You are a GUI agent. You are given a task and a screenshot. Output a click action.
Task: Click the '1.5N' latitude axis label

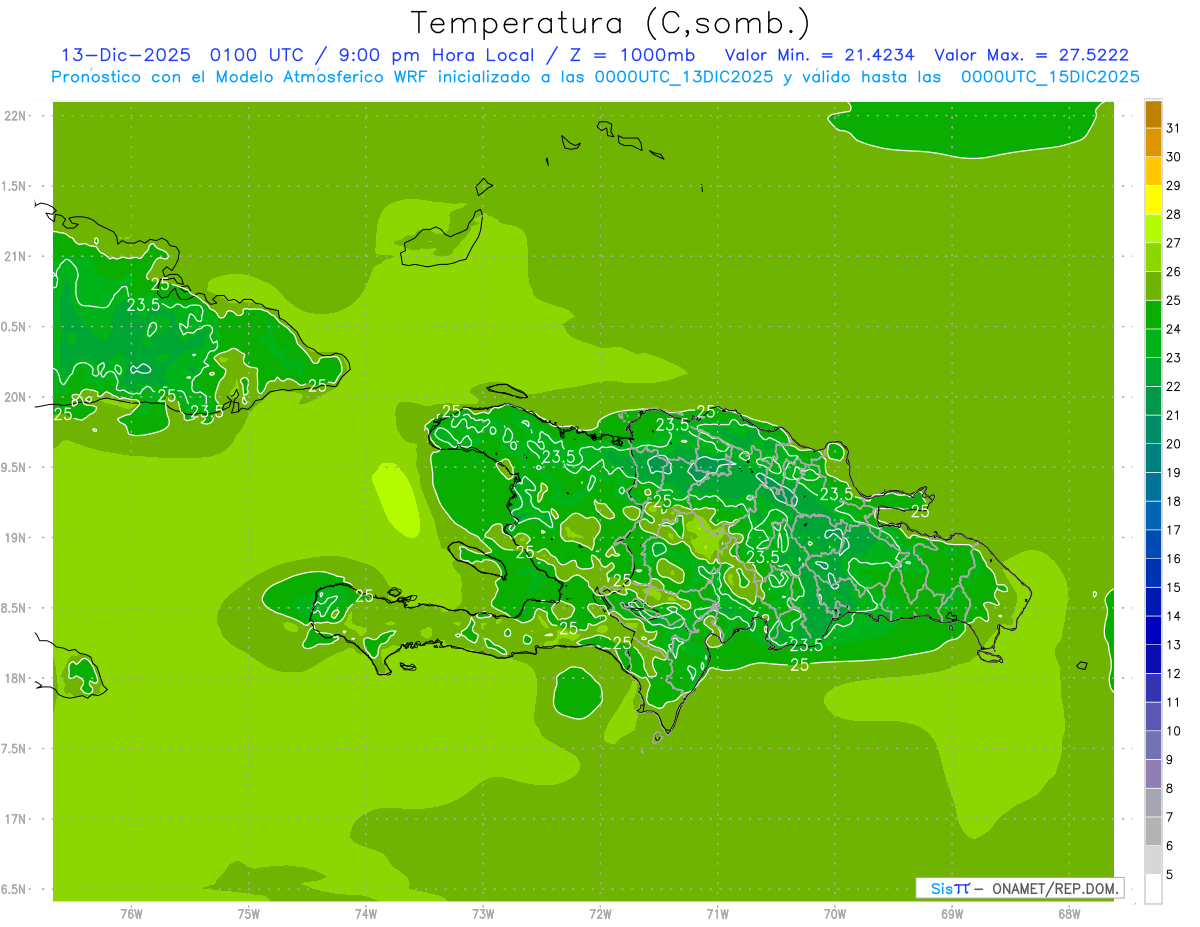pyautogui.click(x=15, y=186)
